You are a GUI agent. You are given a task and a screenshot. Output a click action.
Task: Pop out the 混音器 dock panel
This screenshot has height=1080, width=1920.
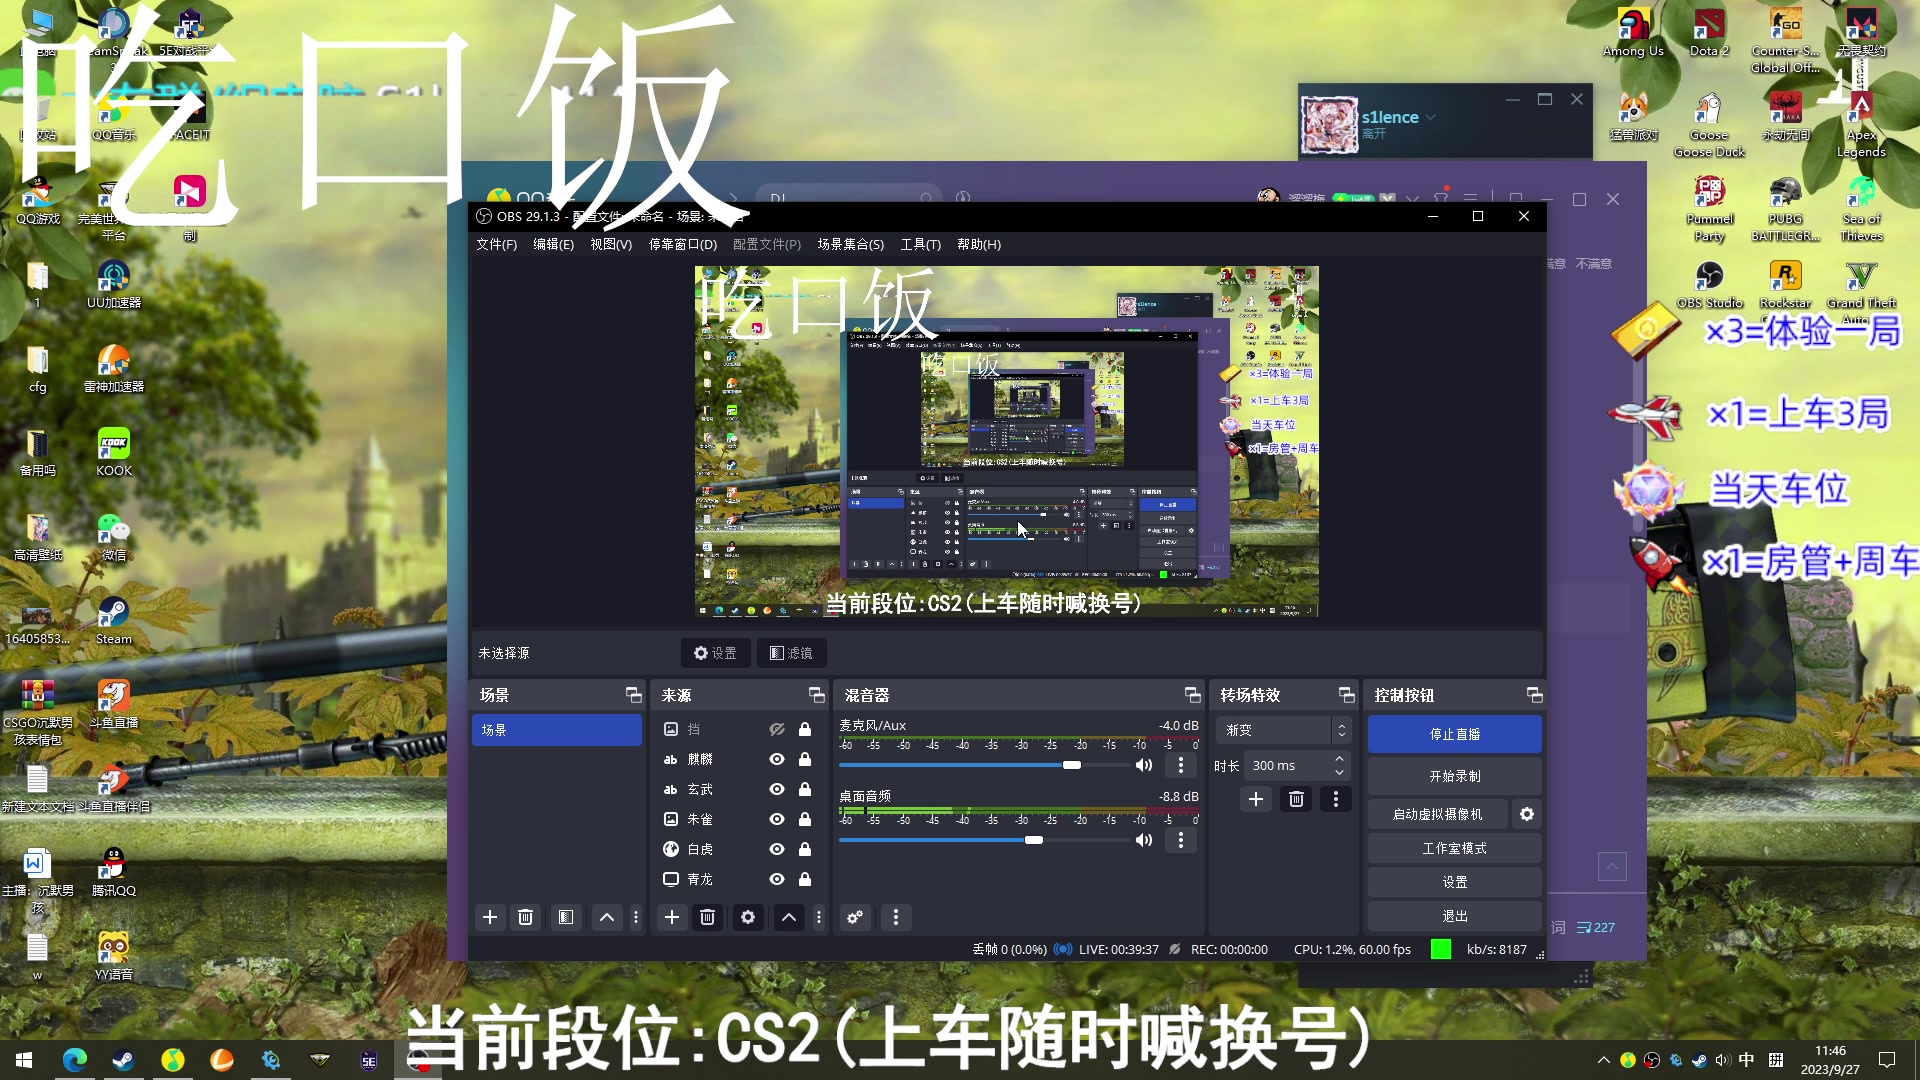[1192, 695]
